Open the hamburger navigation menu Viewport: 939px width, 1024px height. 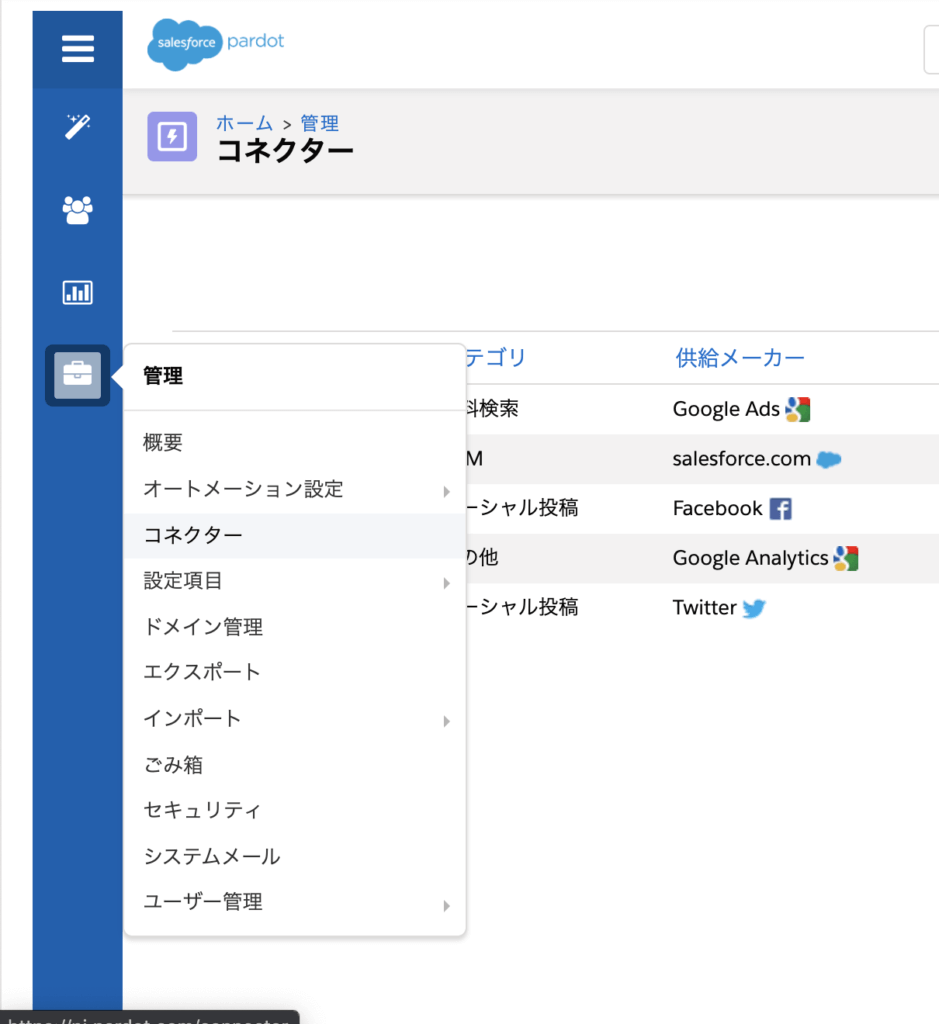click(x=77, y=49)
